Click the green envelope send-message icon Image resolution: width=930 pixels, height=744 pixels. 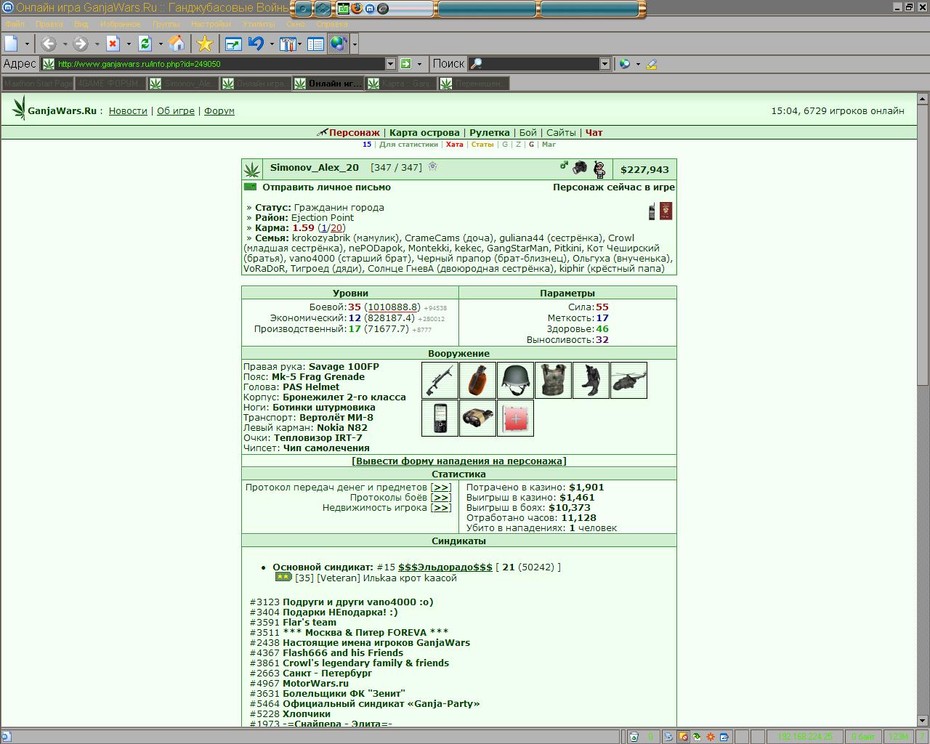[x=250, y=187]
